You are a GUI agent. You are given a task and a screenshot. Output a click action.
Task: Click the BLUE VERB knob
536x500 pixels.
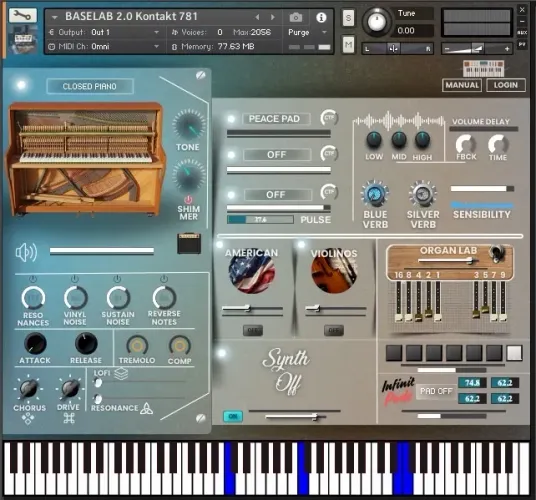click(375, 193)
